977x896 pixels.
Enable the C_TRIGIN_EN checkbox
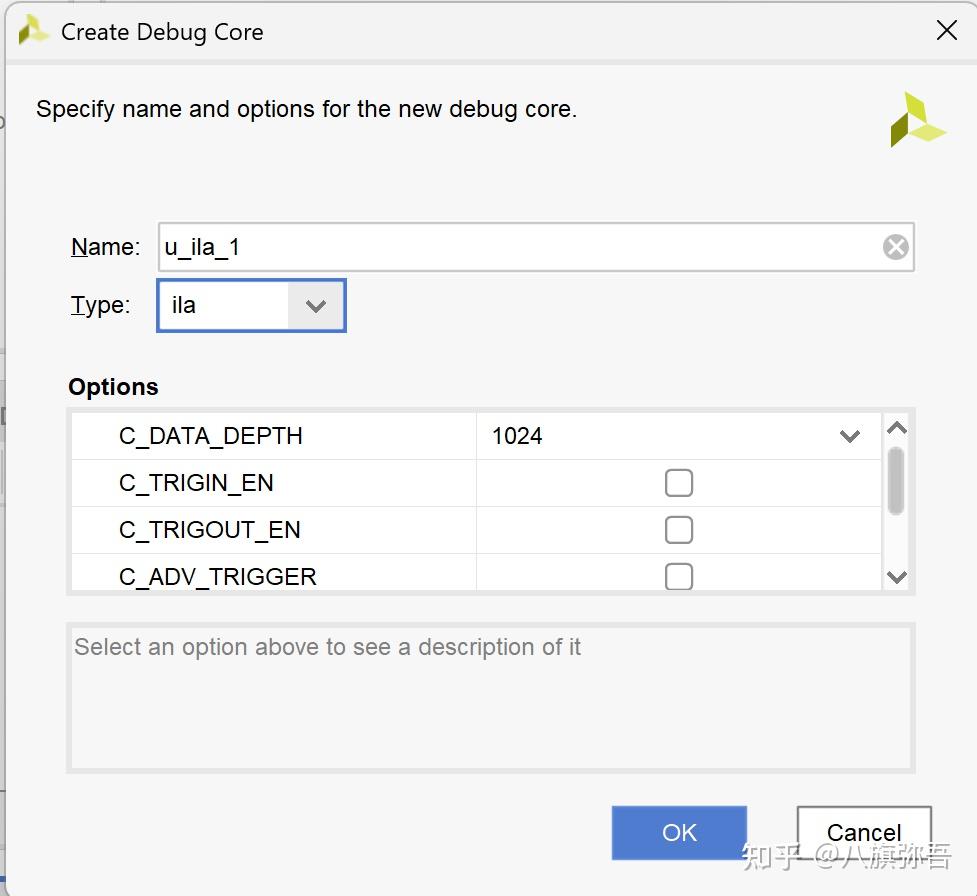click(x=679, y=483)
